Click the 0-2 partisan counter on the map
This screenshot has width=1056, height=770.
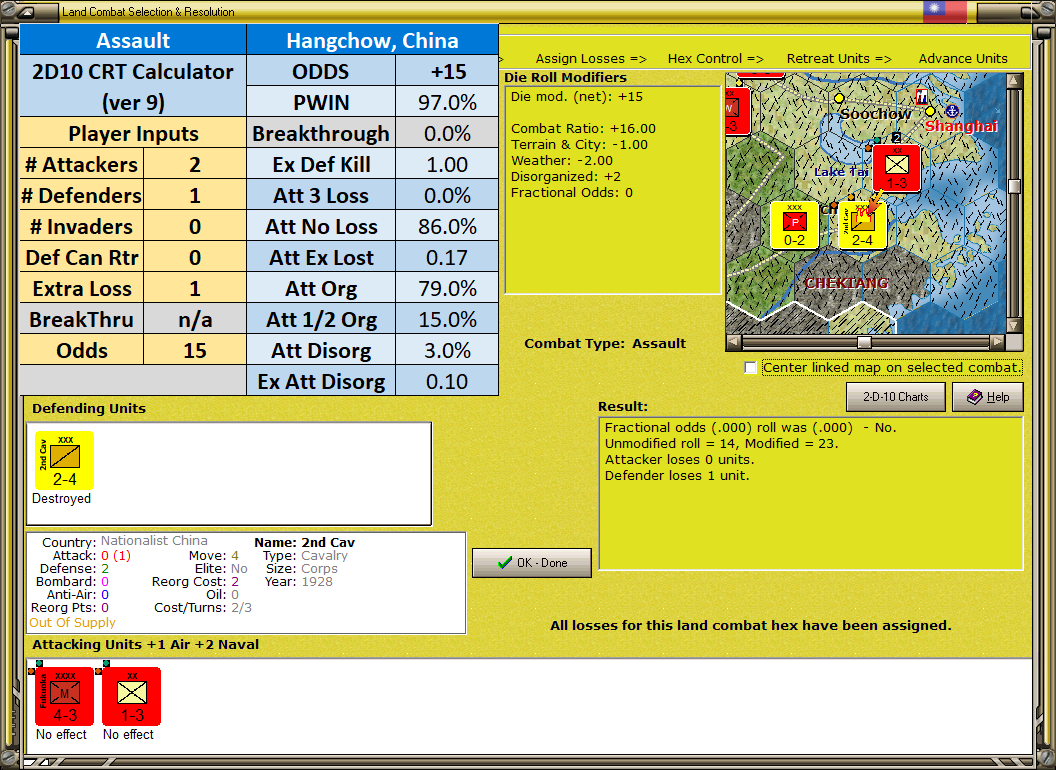click(x=795, y=225)
